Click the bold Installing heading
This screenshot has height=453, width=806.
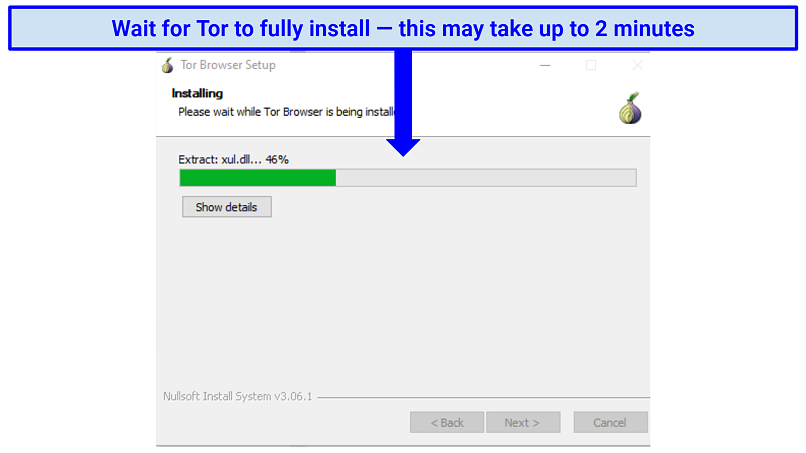[197, 93]
